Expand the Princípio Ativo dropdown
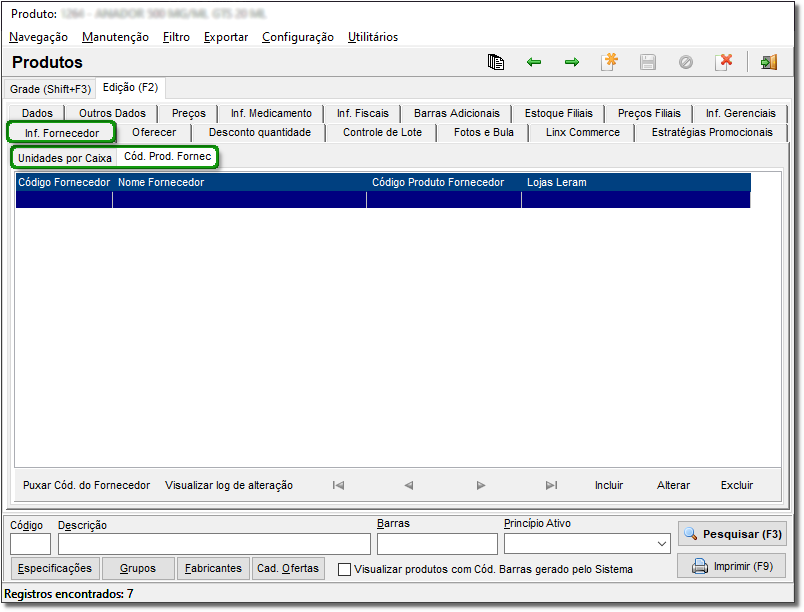The image size is (804, 612). 661,544
